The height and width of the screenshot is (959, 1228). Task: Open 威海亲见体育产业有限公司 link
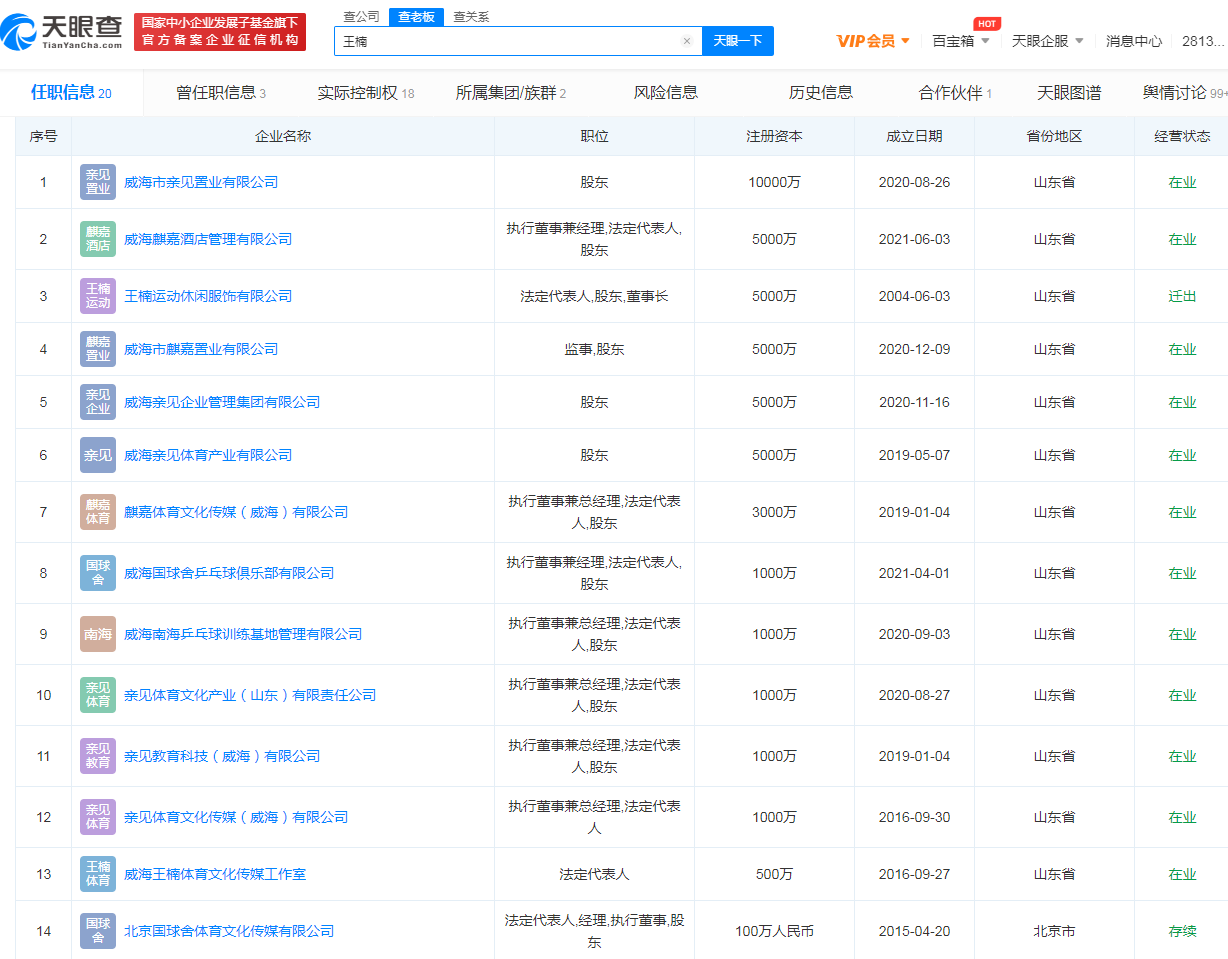[x=208, y=455]
